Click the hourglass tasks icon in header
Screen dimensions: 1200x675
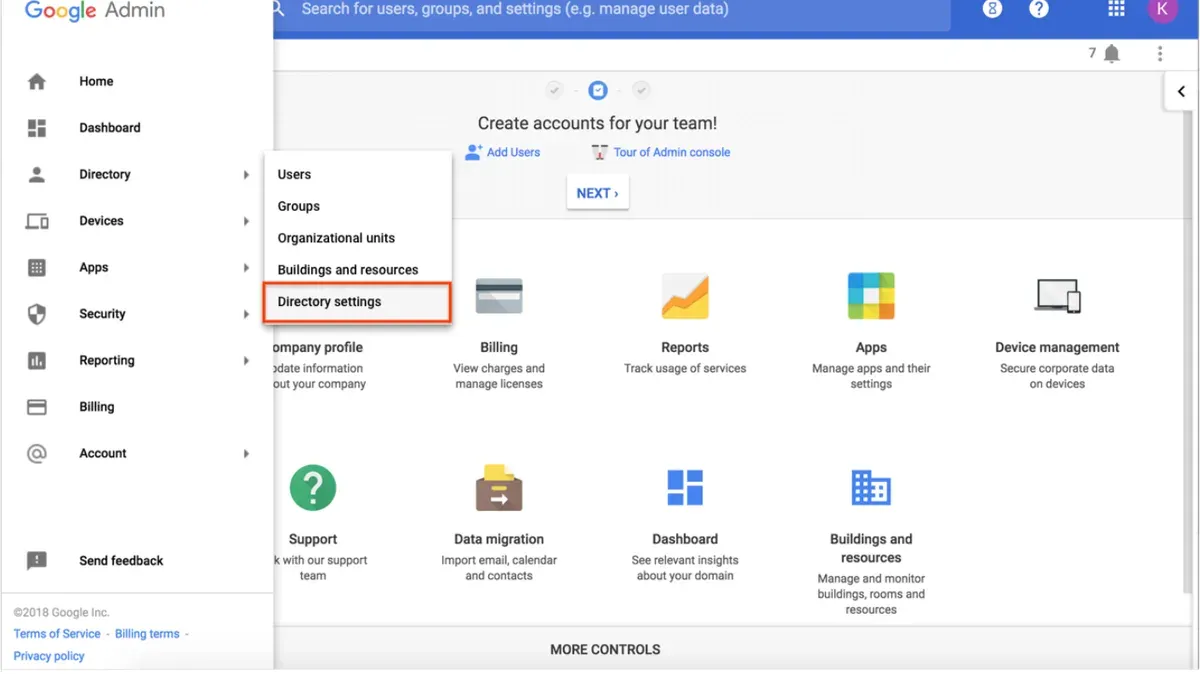tap(992, 9)
